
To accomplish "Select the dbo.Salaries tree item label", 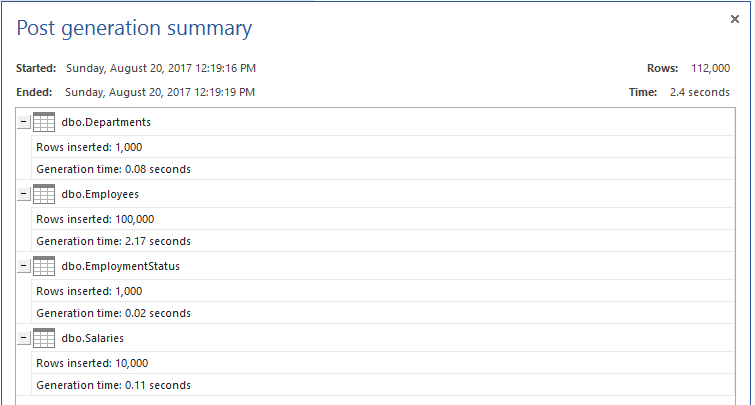I will click(93, 339).
